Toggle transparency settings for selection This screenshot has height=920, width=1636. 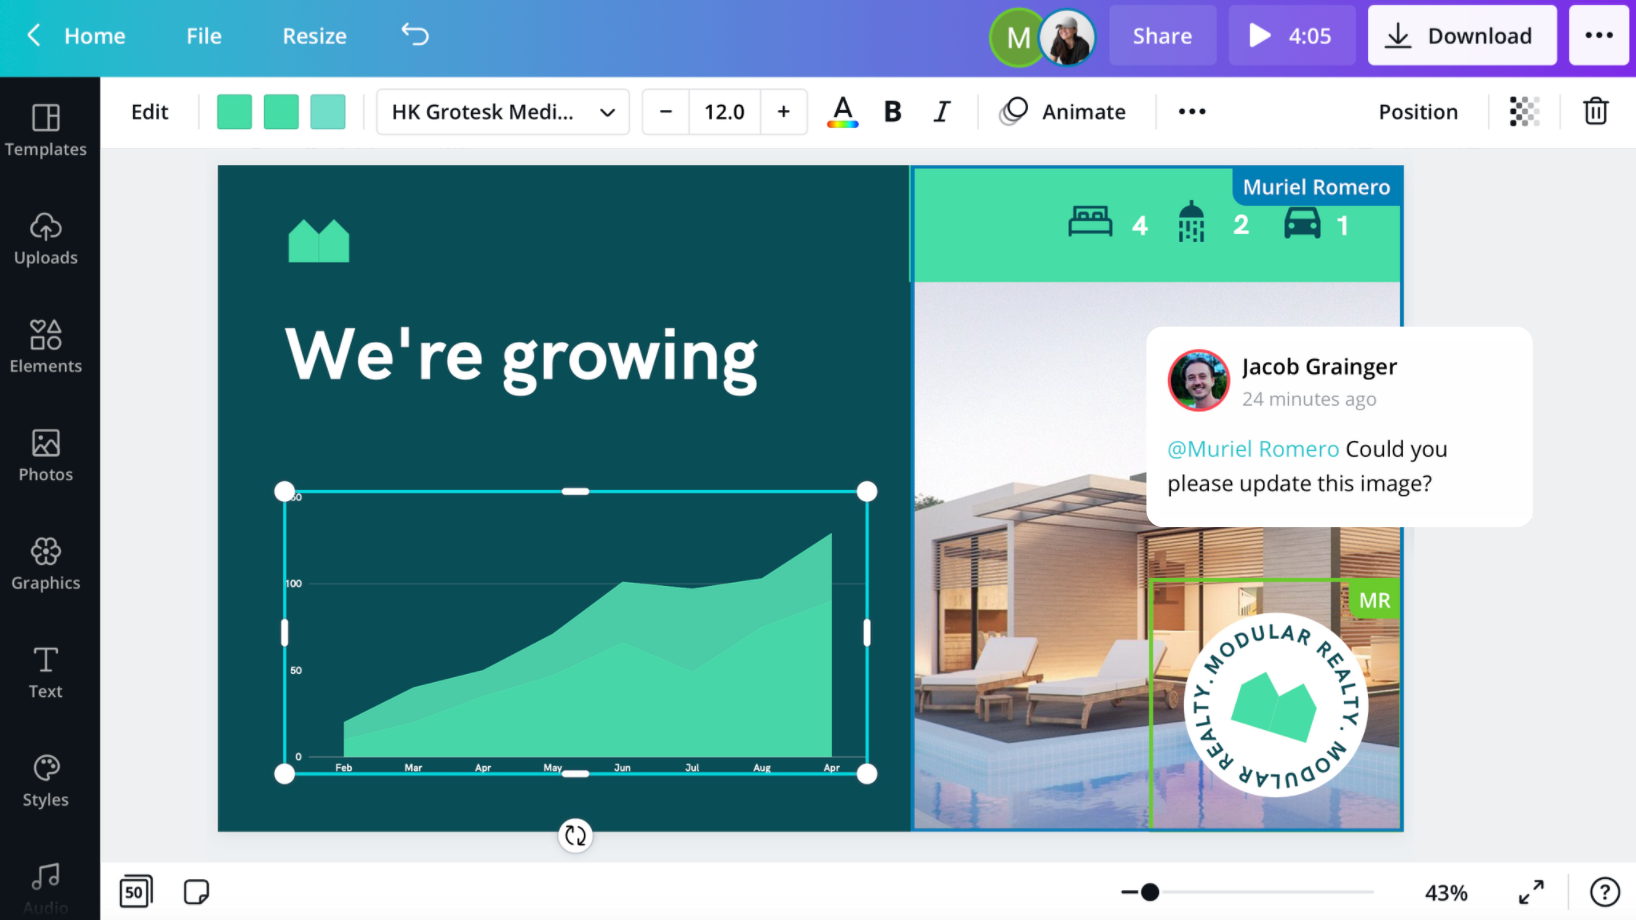(1523, 111)
